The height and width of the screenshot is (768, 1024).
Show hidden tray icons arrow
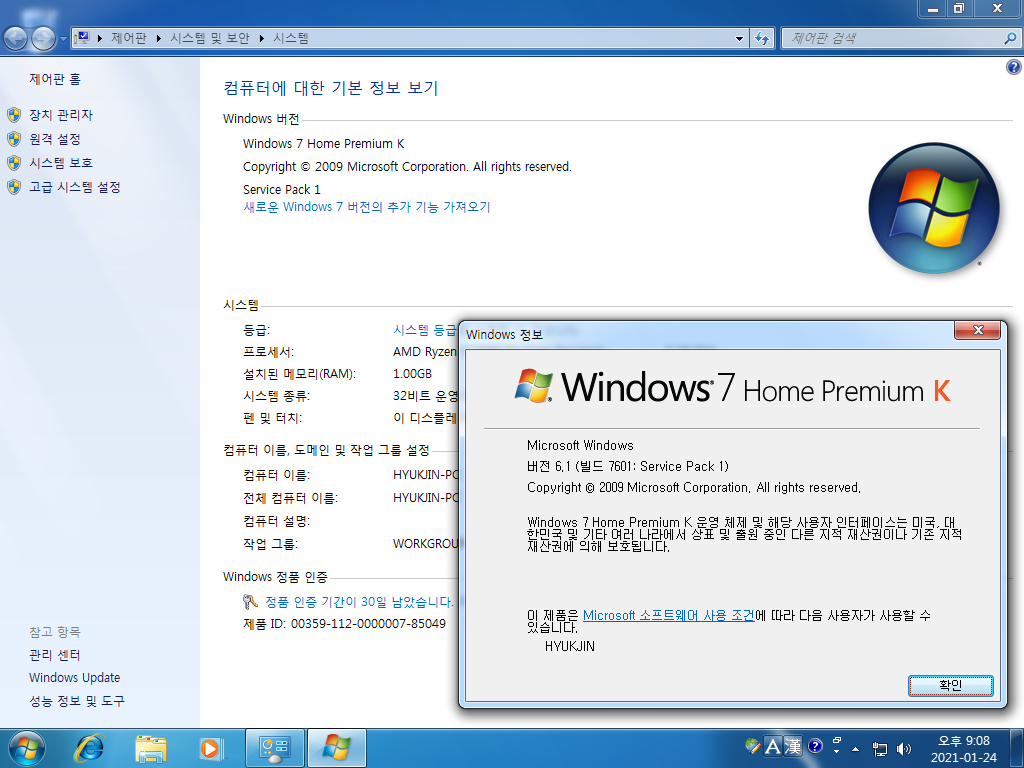(856, 749)
